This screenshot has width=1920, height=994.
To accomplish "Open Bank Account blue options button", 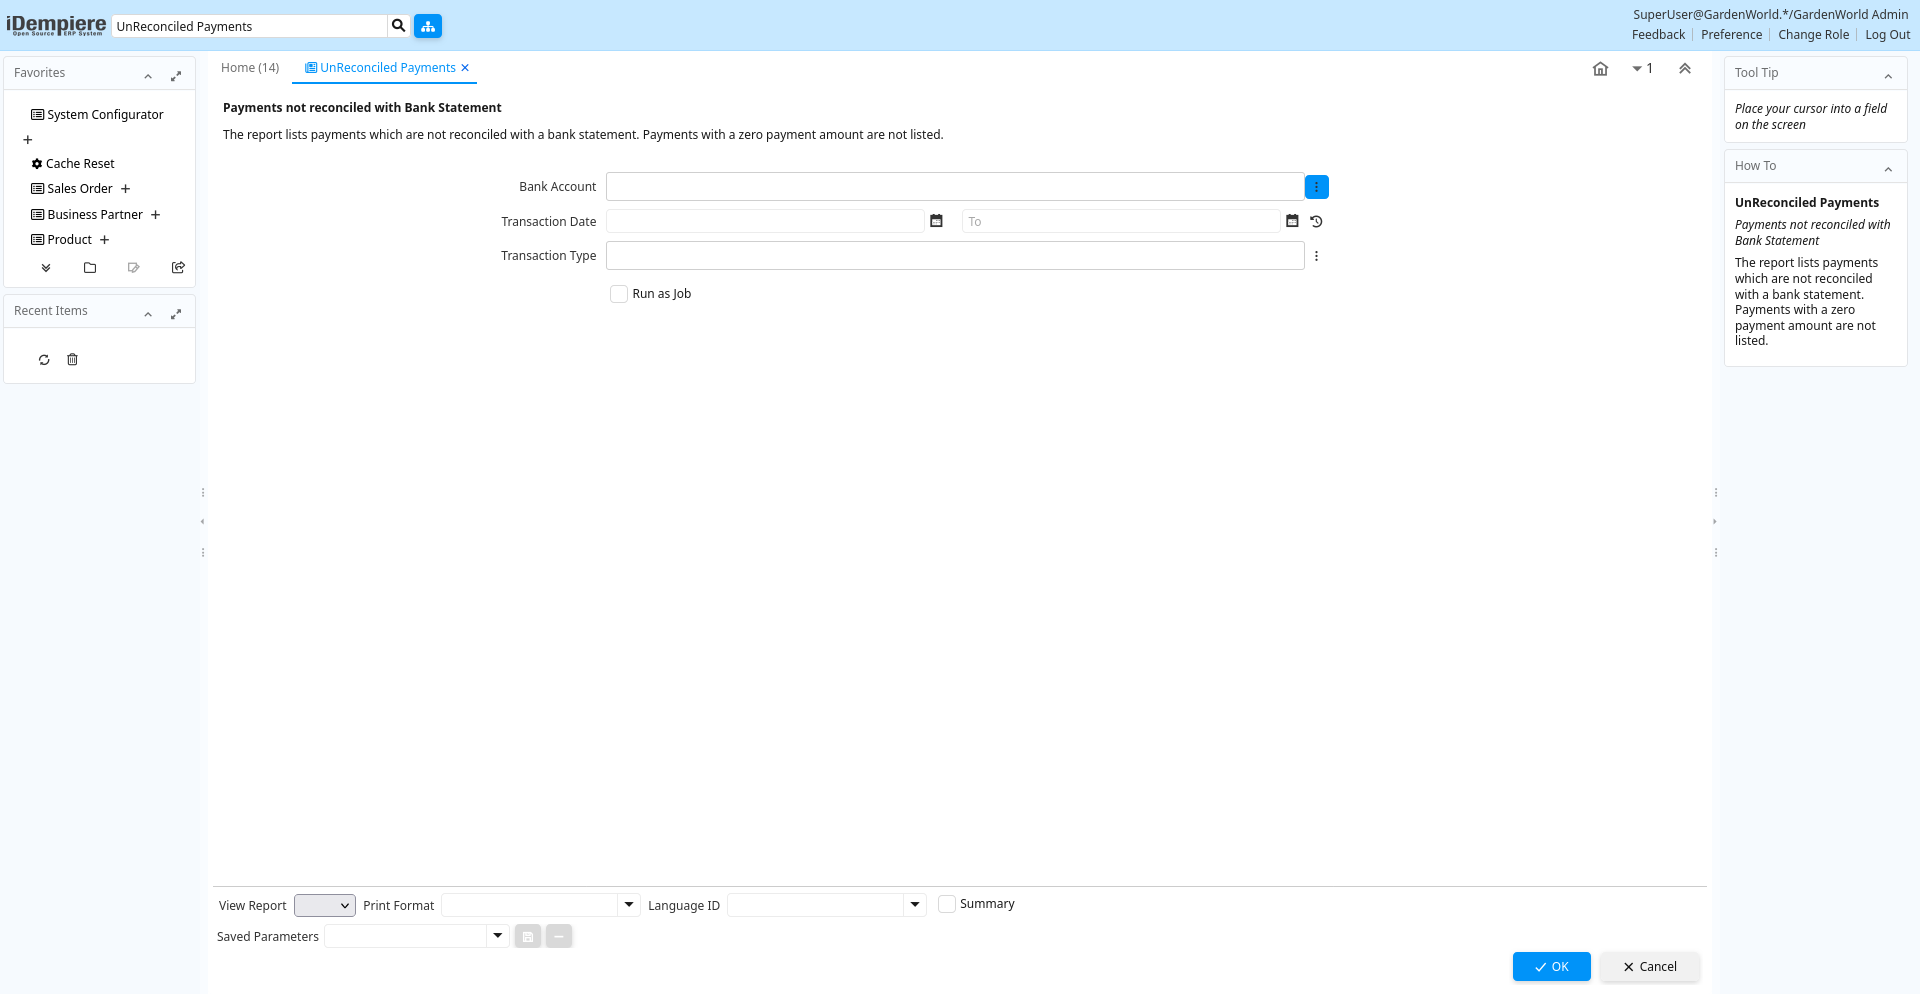I will (x=1316, y=187).
